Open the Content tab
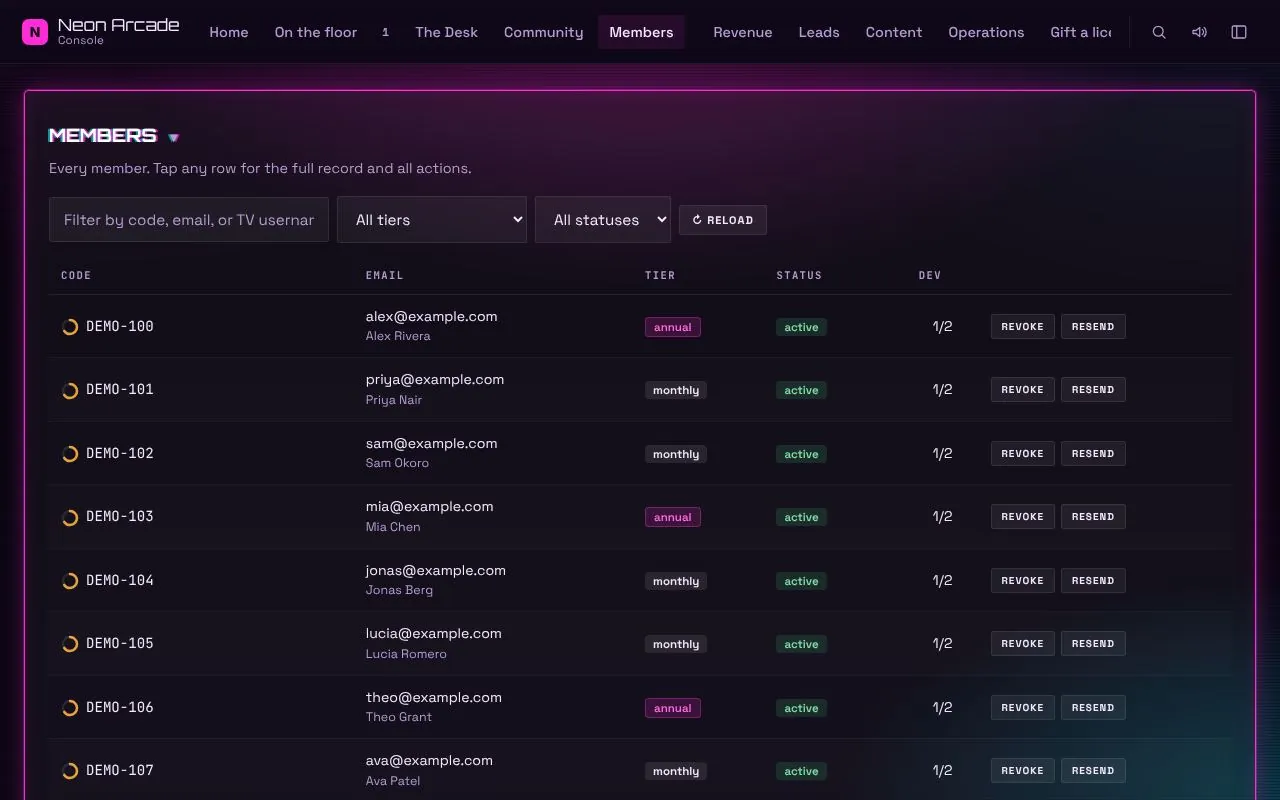 point(894,32)
